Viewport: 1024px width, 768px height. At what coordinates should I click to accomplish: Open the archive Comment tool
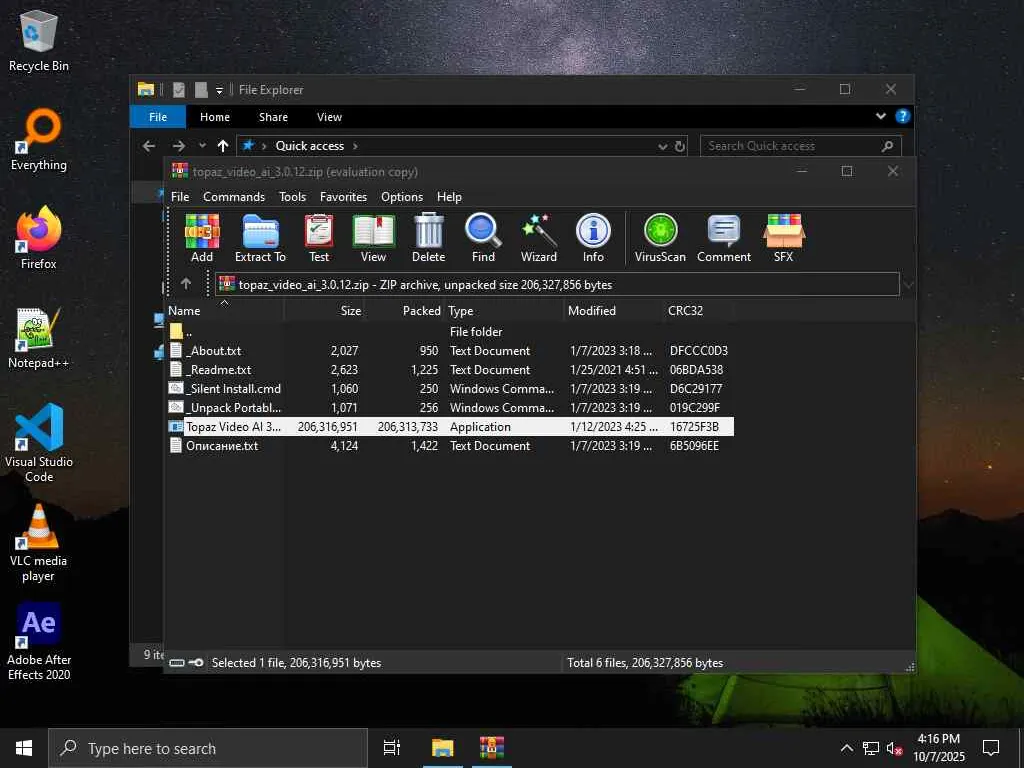(x=724, y=238)
